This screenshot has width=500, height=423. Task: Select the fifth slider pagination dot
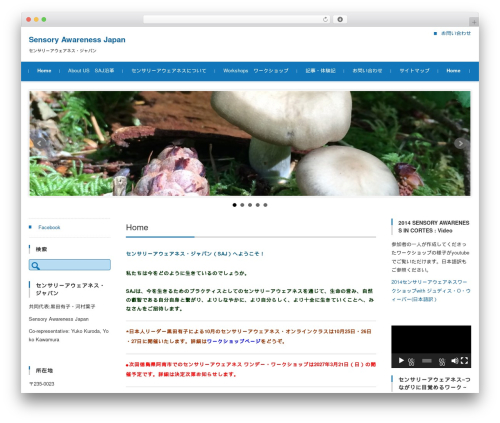(x=265, y=205)
